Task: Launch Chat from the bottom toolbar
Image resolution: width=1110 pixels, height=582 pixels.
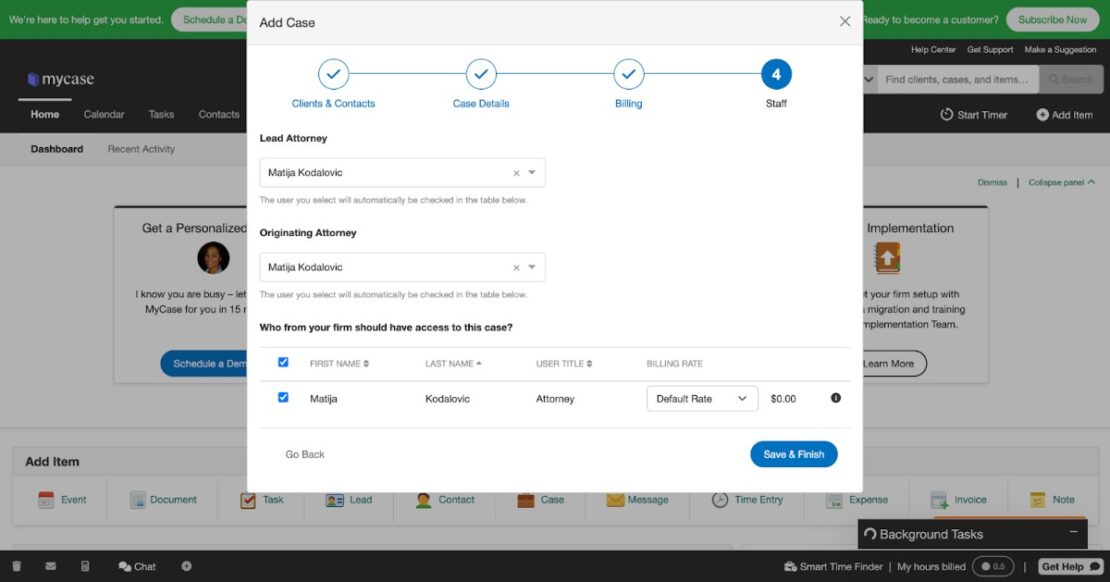Action: coord(137,566)
